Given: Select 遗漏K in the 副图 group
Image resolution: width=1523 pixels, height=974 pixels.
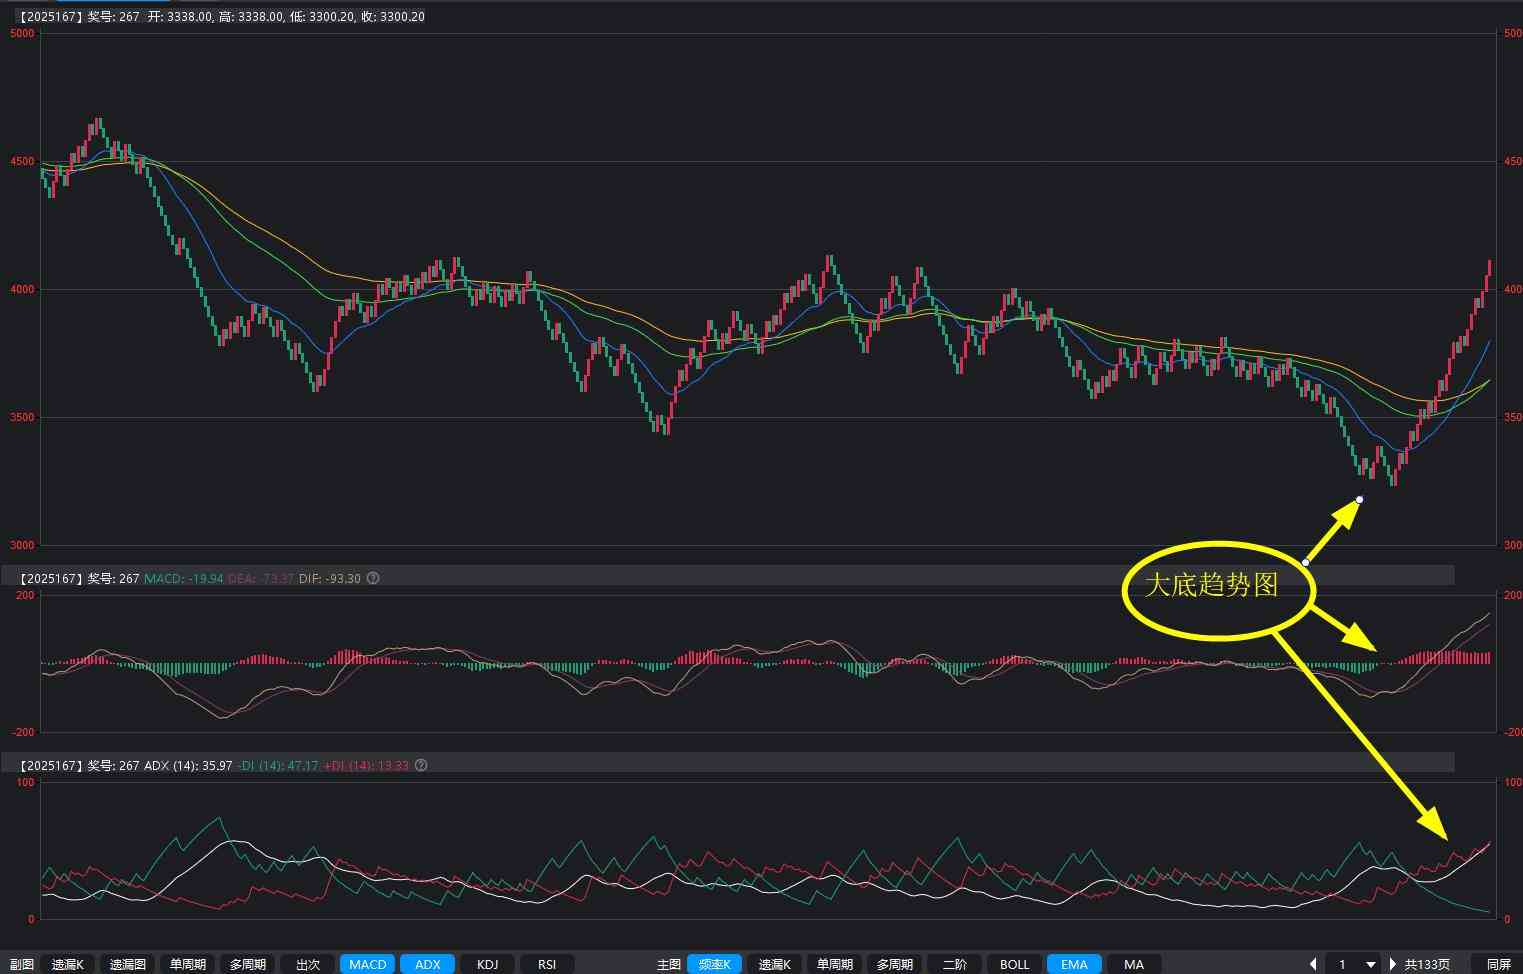Looking at the screenshot, I should [68, 964].
